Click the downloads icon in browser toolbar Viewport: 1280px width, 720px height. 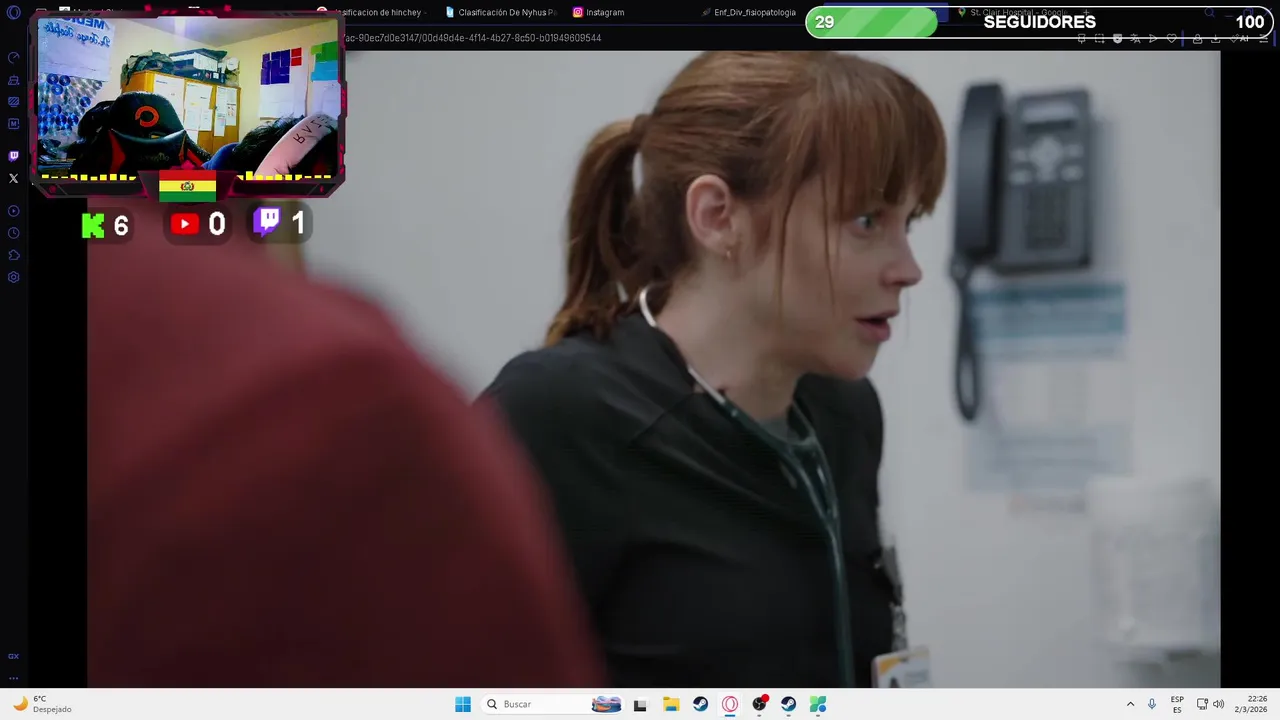click(1216, 39)
